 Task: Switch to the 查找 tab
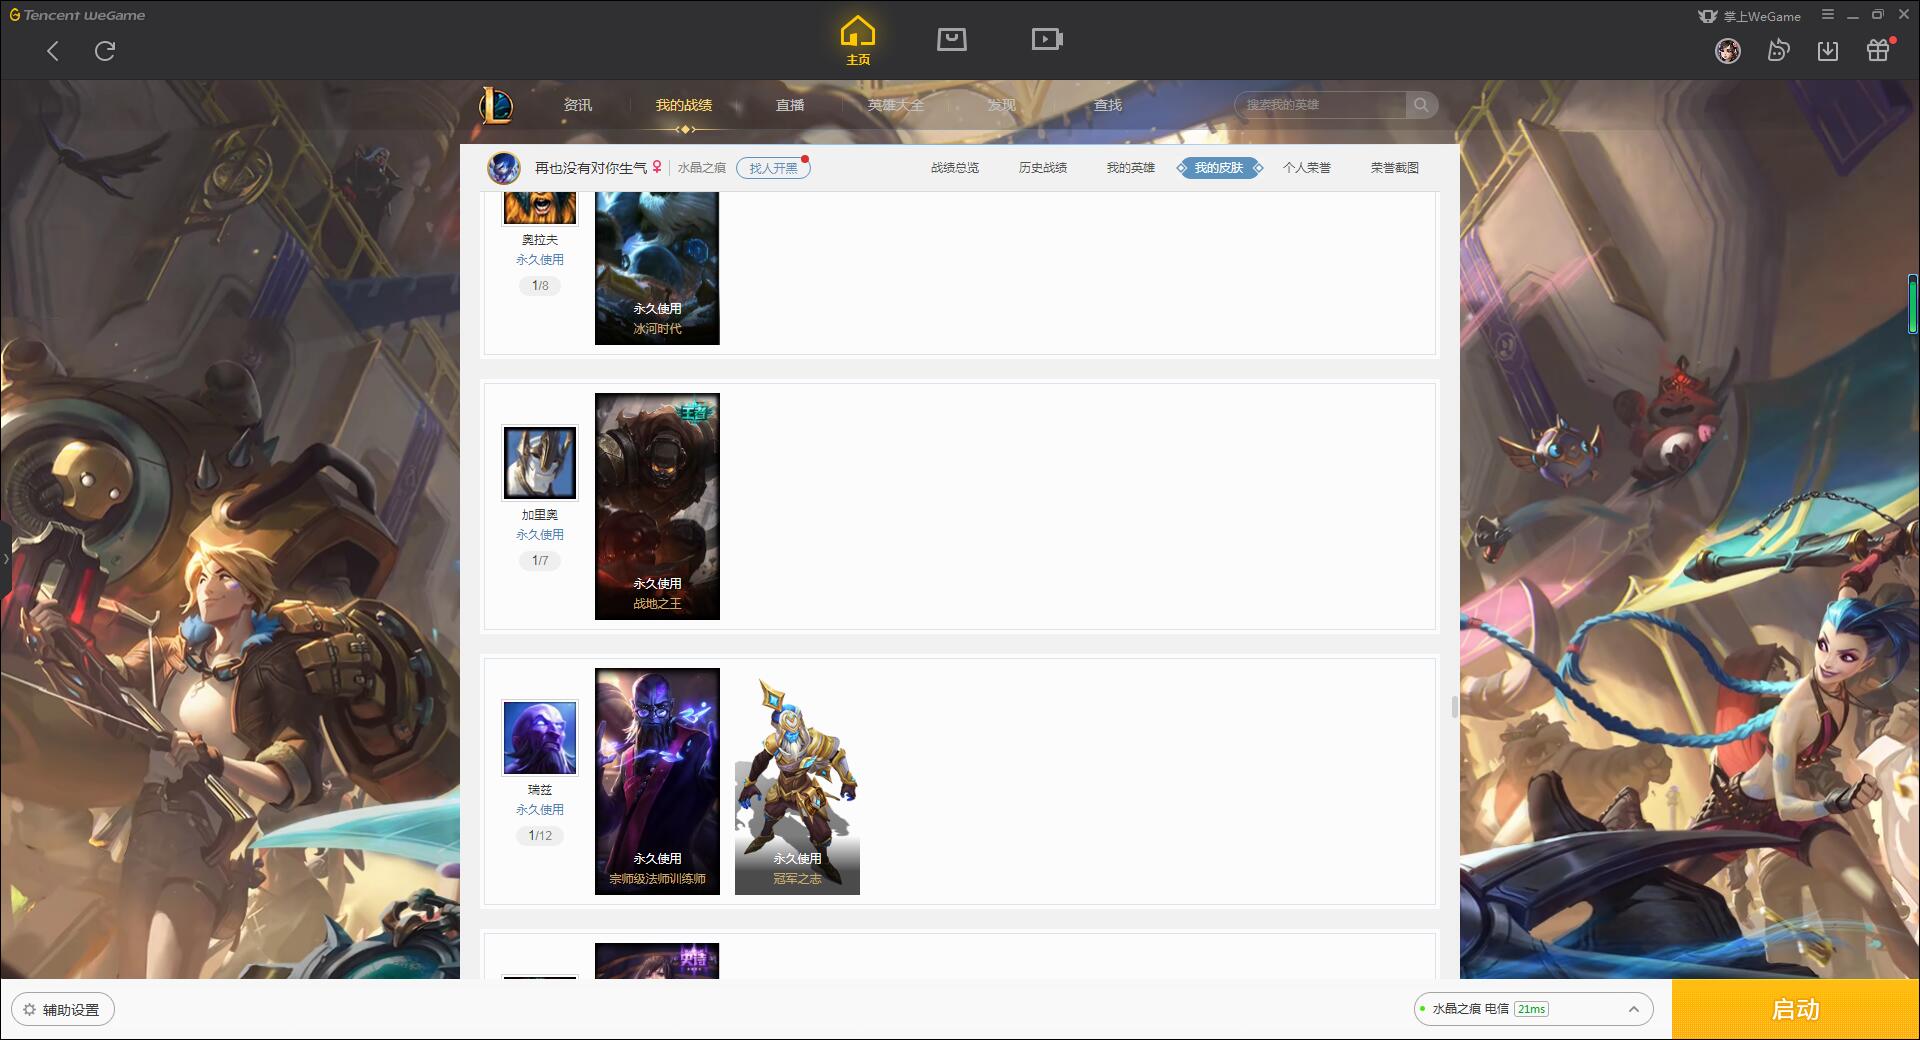coord(1108,105)
